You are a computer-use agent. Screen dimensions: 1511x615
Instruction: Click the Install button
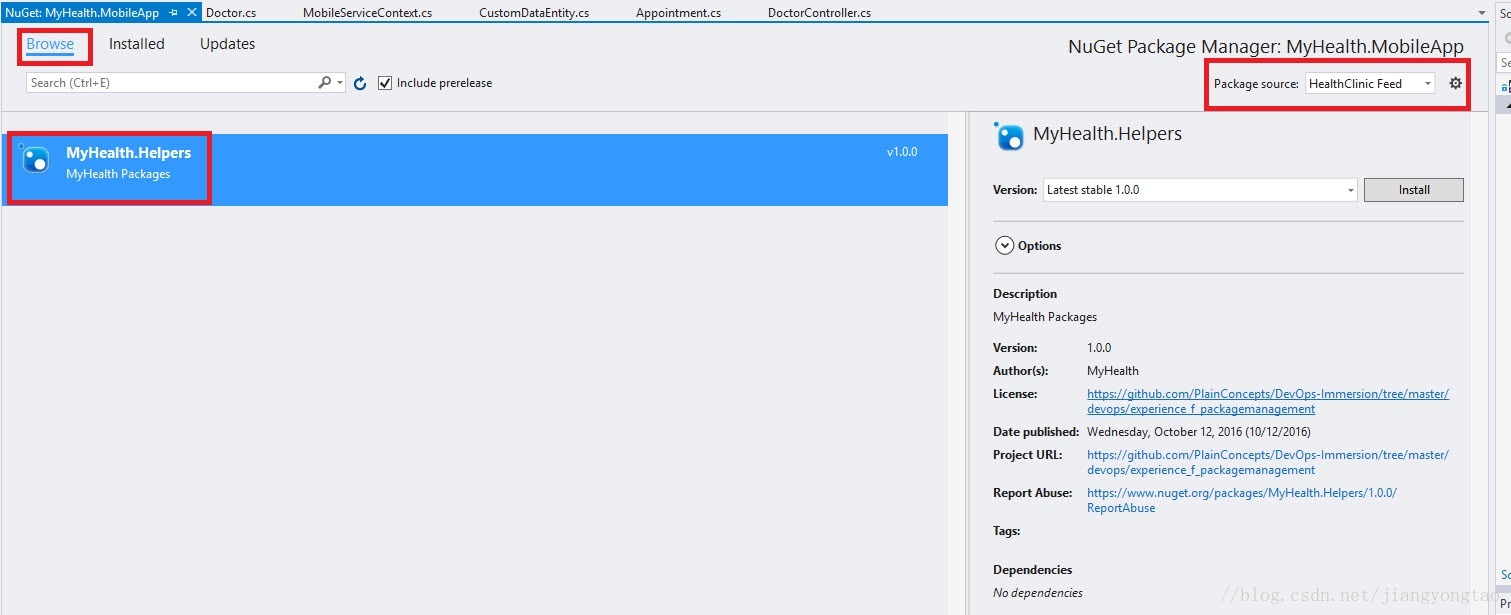tap(1414, 190)
